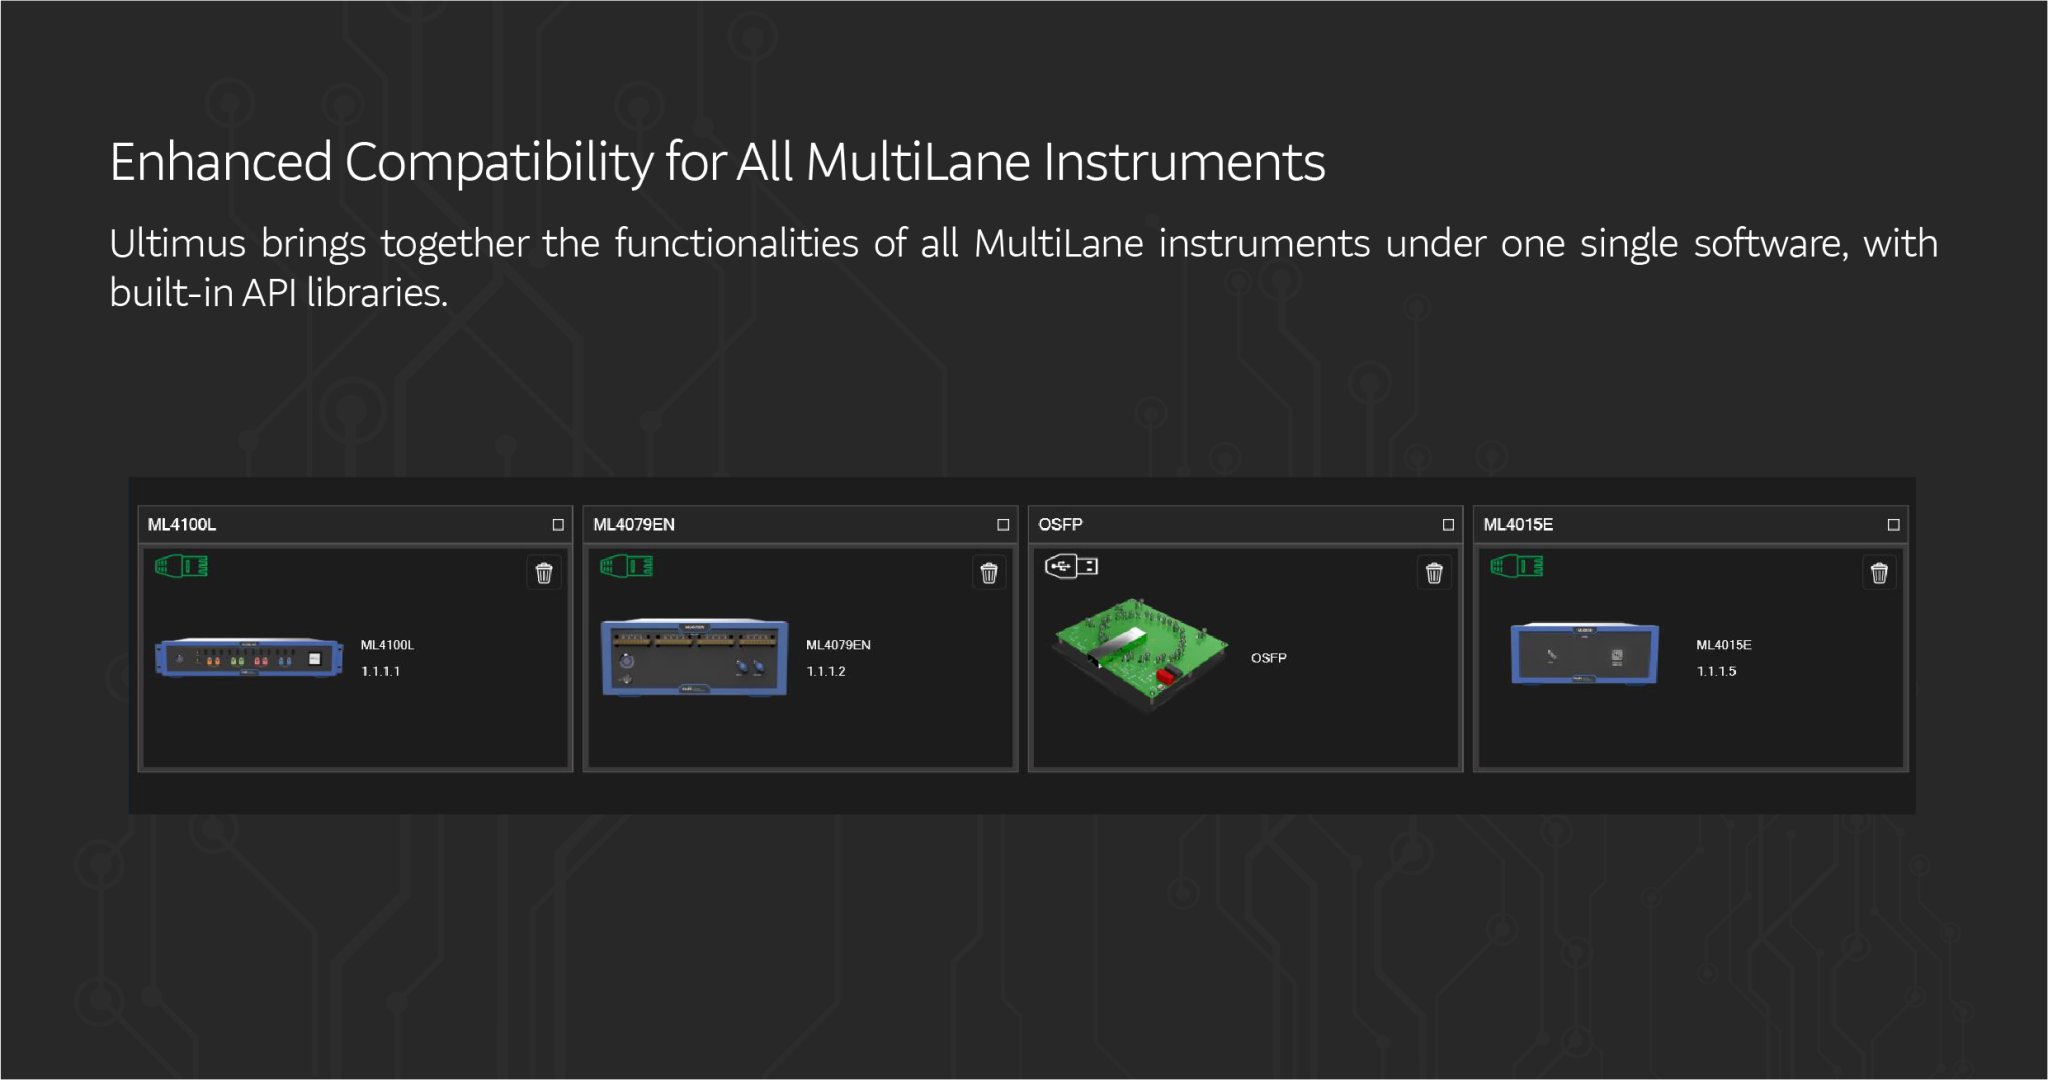The width and height of the screenshot is (2048, 1080).
Task: Click the ML4079EN panel title
Action: [634, 525]
